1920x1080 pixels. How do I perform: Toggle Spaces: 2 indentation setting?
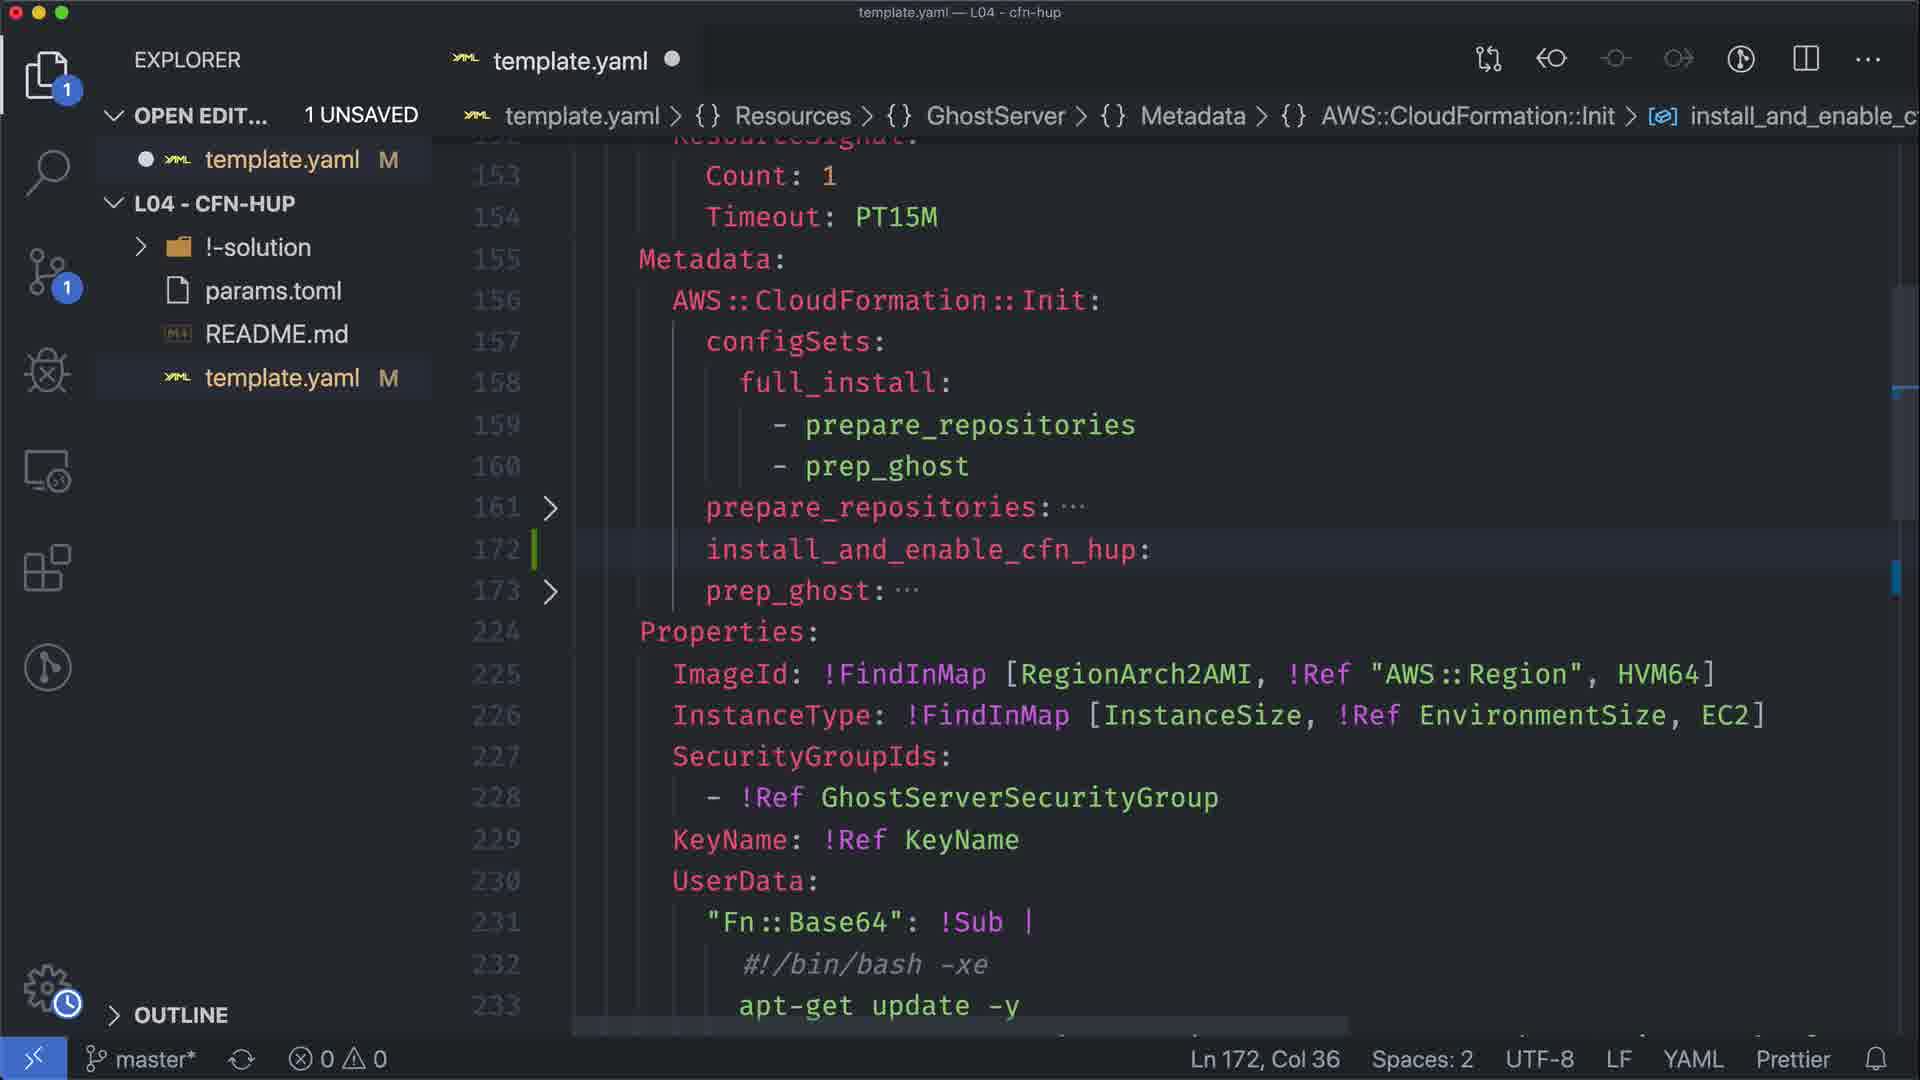pos(1421,1059)
